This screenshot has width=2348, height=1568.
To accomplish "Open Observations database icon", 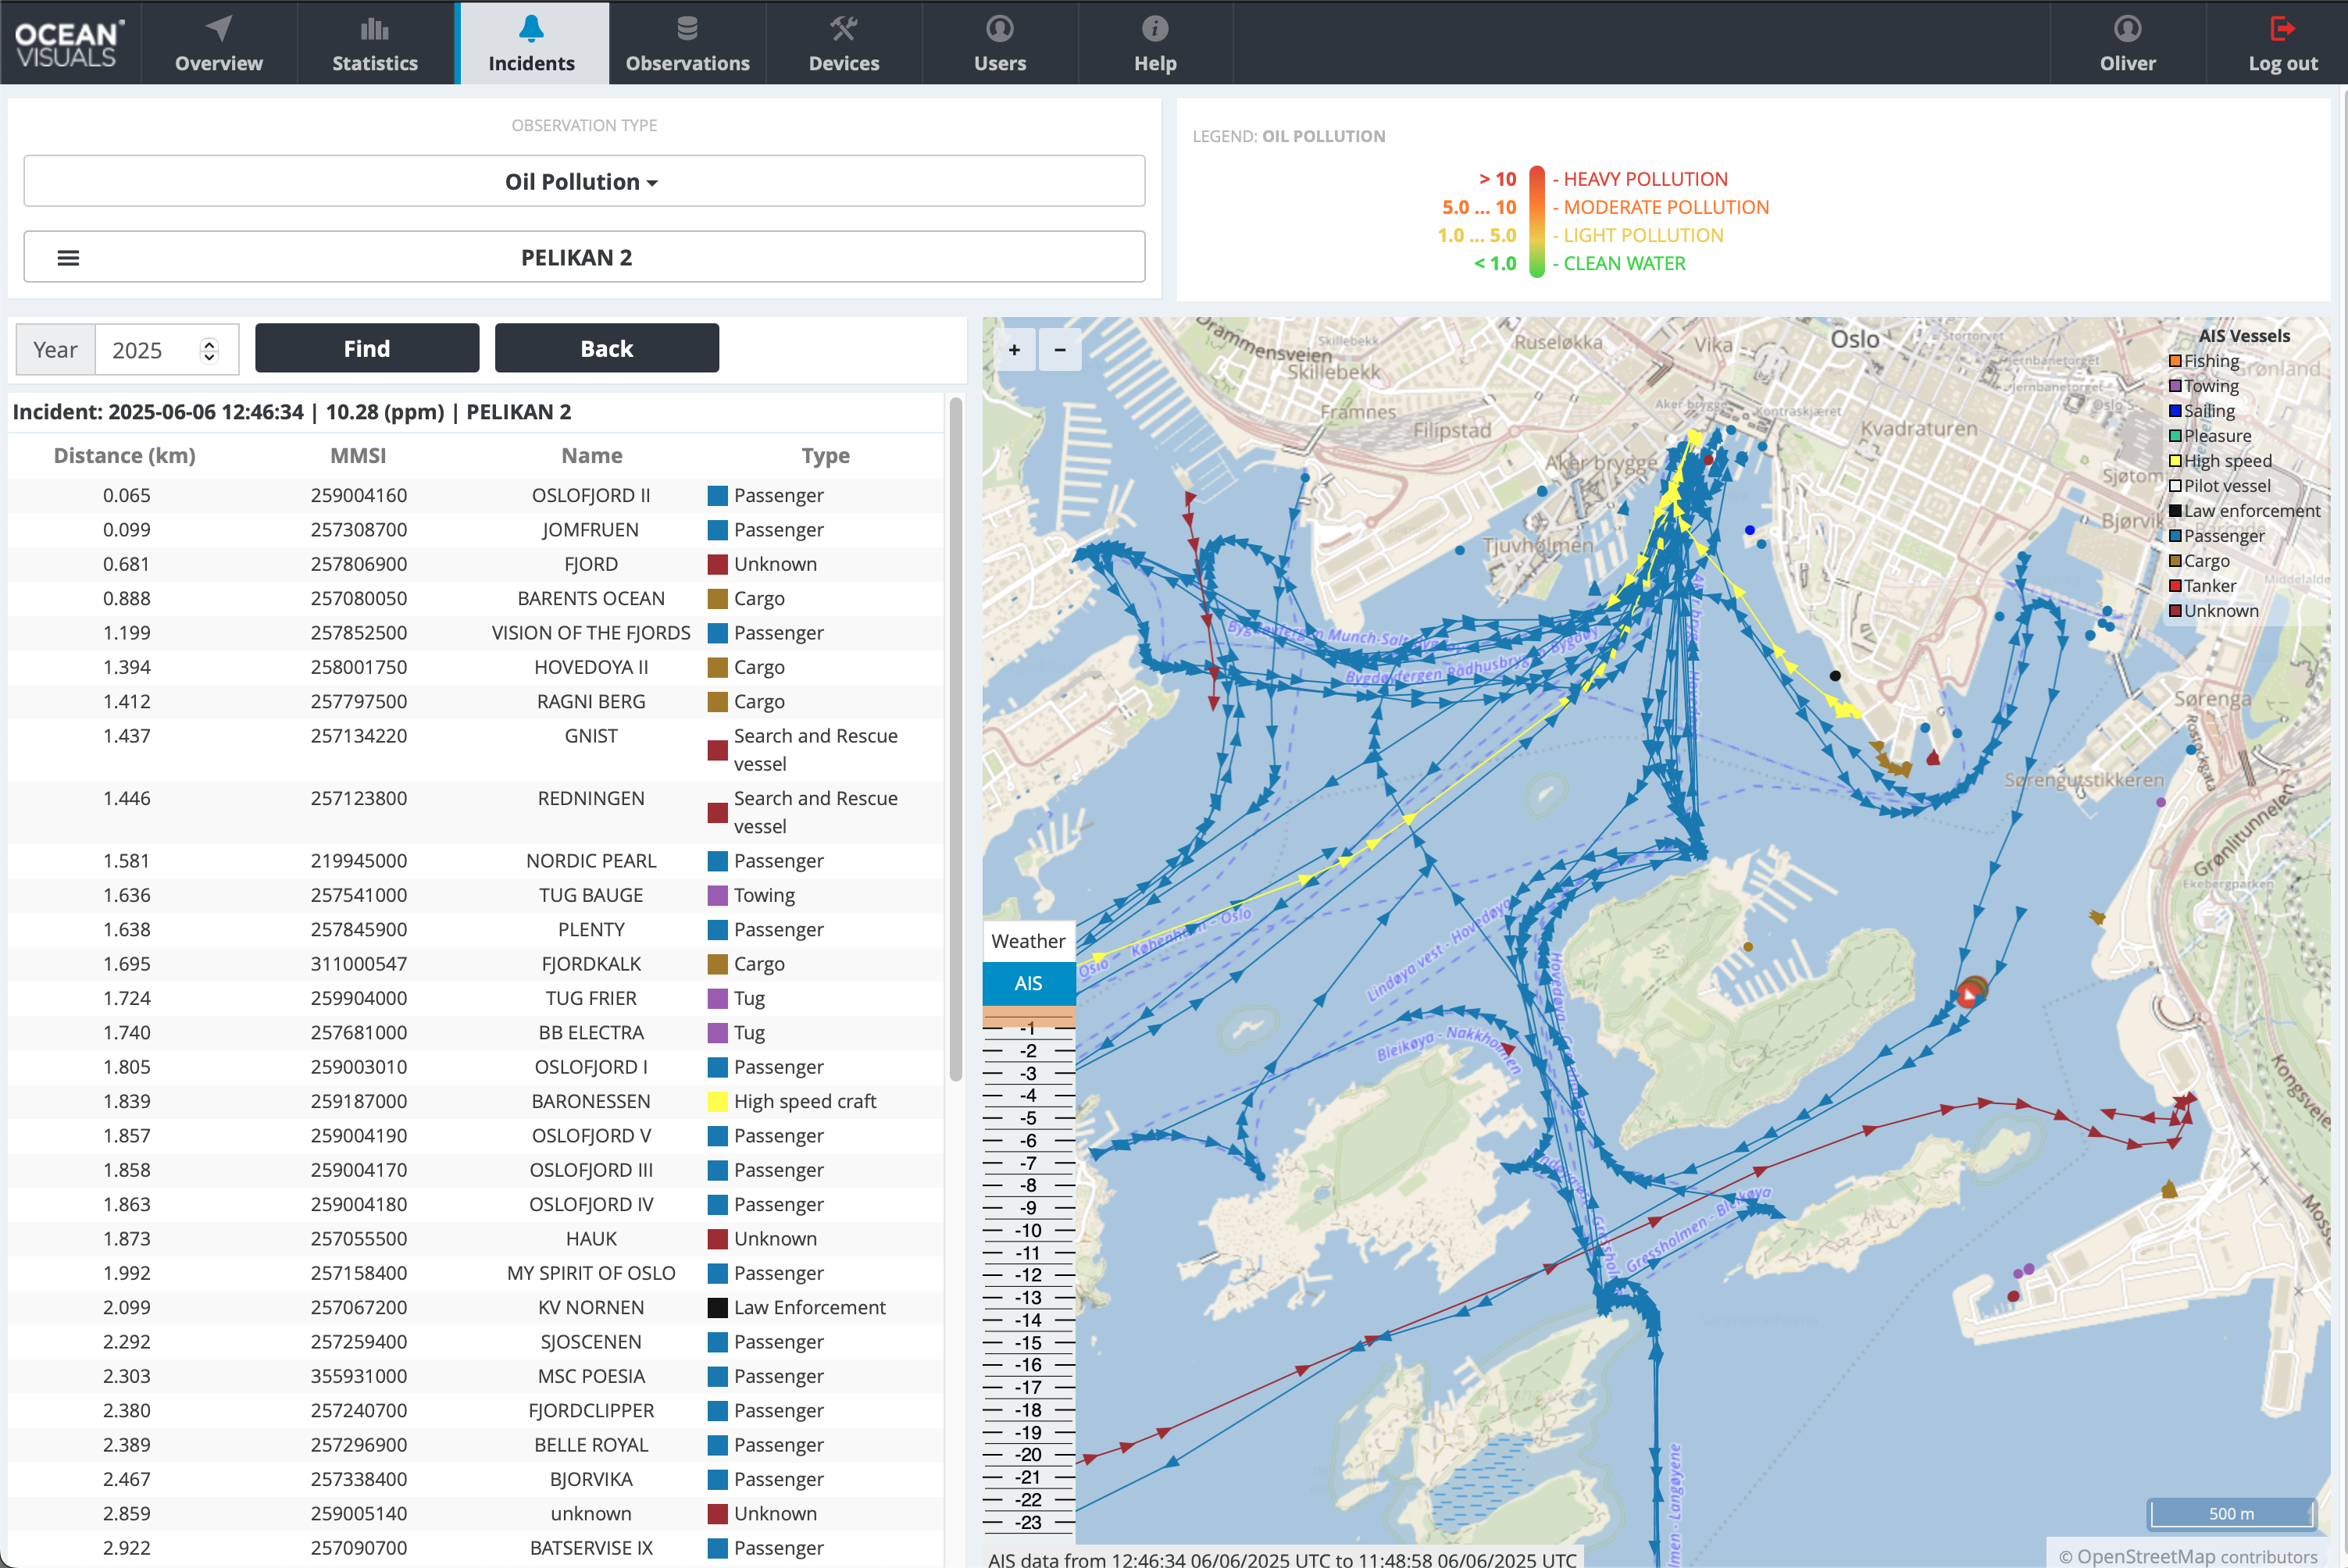I will pos(687,28).
